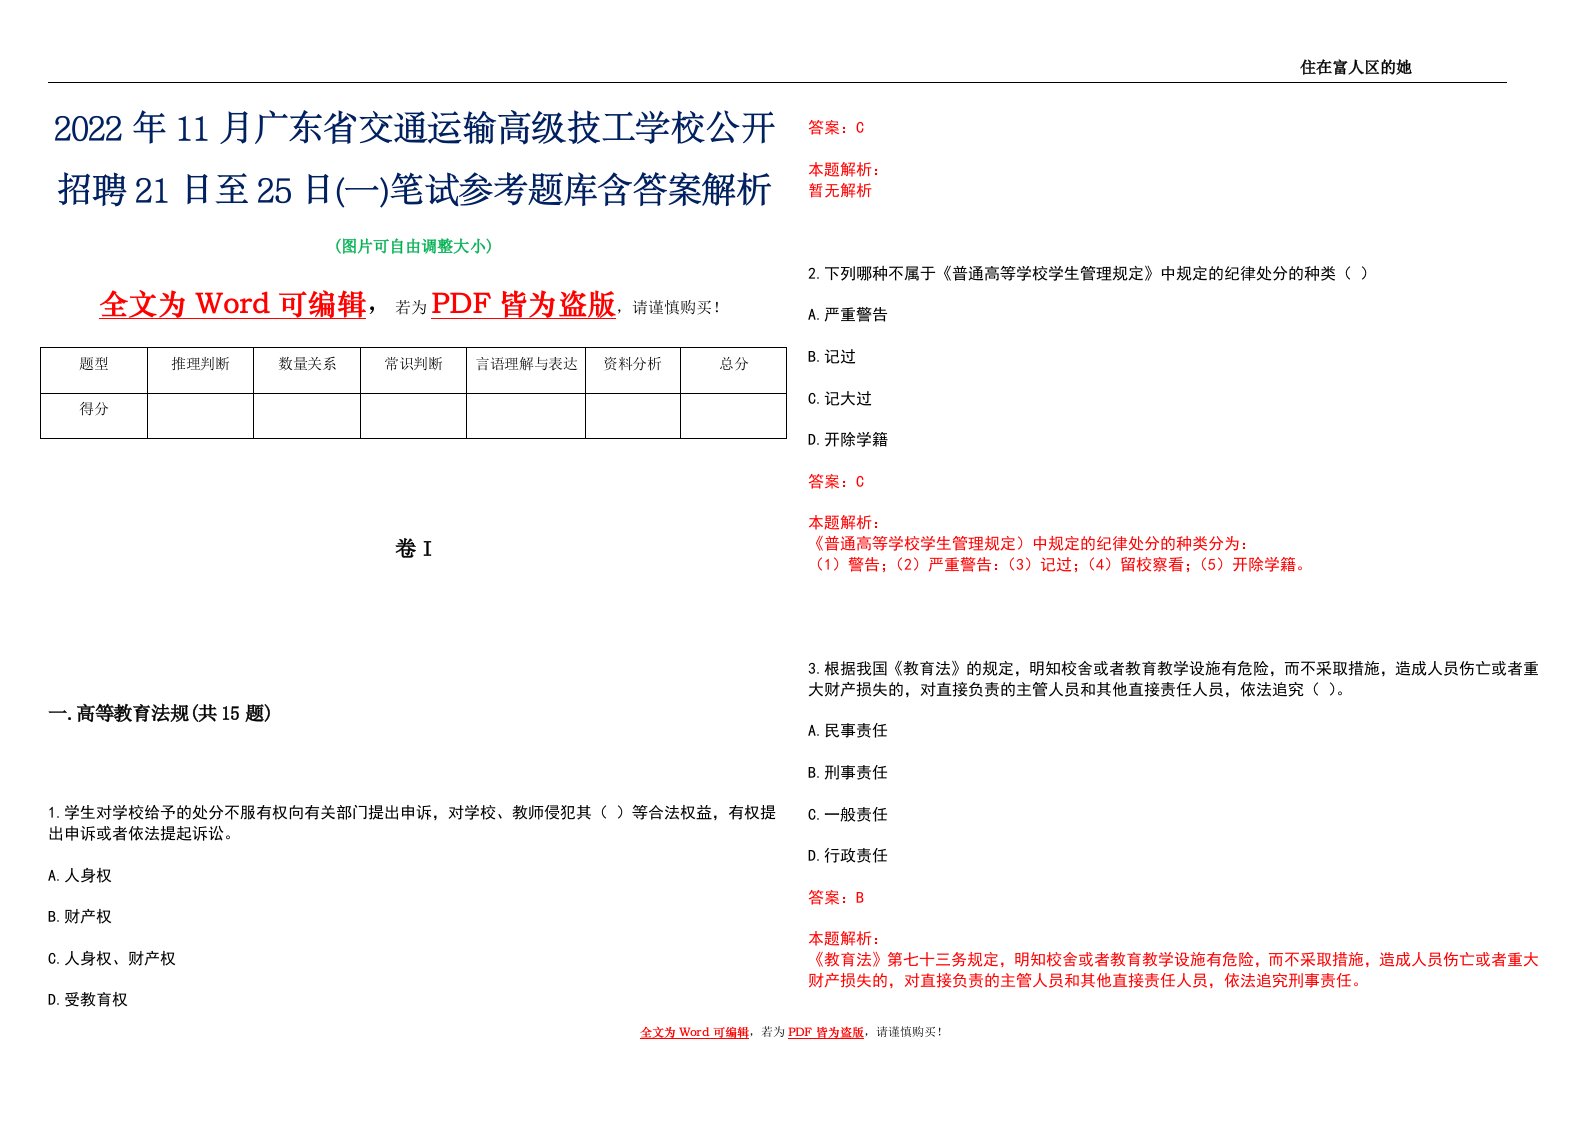Click the explanation citing 《教育法》第七十三条
The width and height of the screenshot is (1587, 1122).
point(1173,970)
